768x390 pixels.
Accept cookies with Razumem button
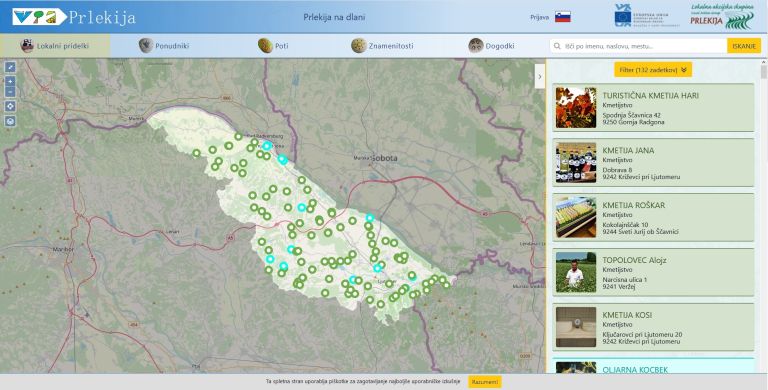(x=485, y=382)
